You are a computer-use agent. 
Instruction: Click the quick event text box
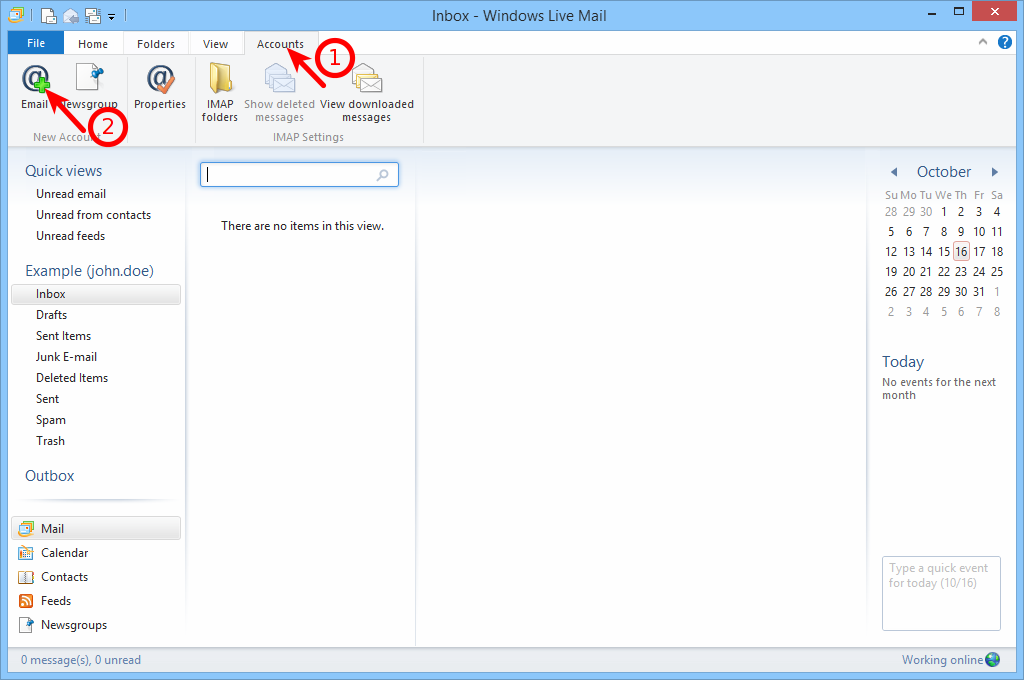941,593
